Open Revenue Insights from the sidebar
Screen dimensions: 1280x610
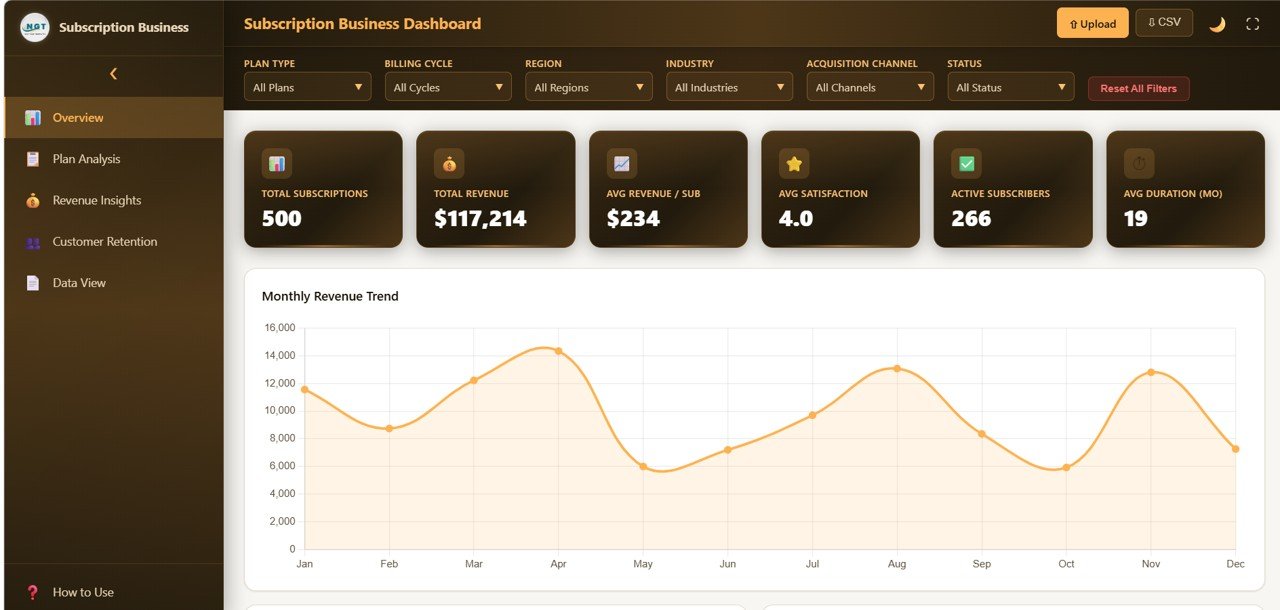coord(33,200)
